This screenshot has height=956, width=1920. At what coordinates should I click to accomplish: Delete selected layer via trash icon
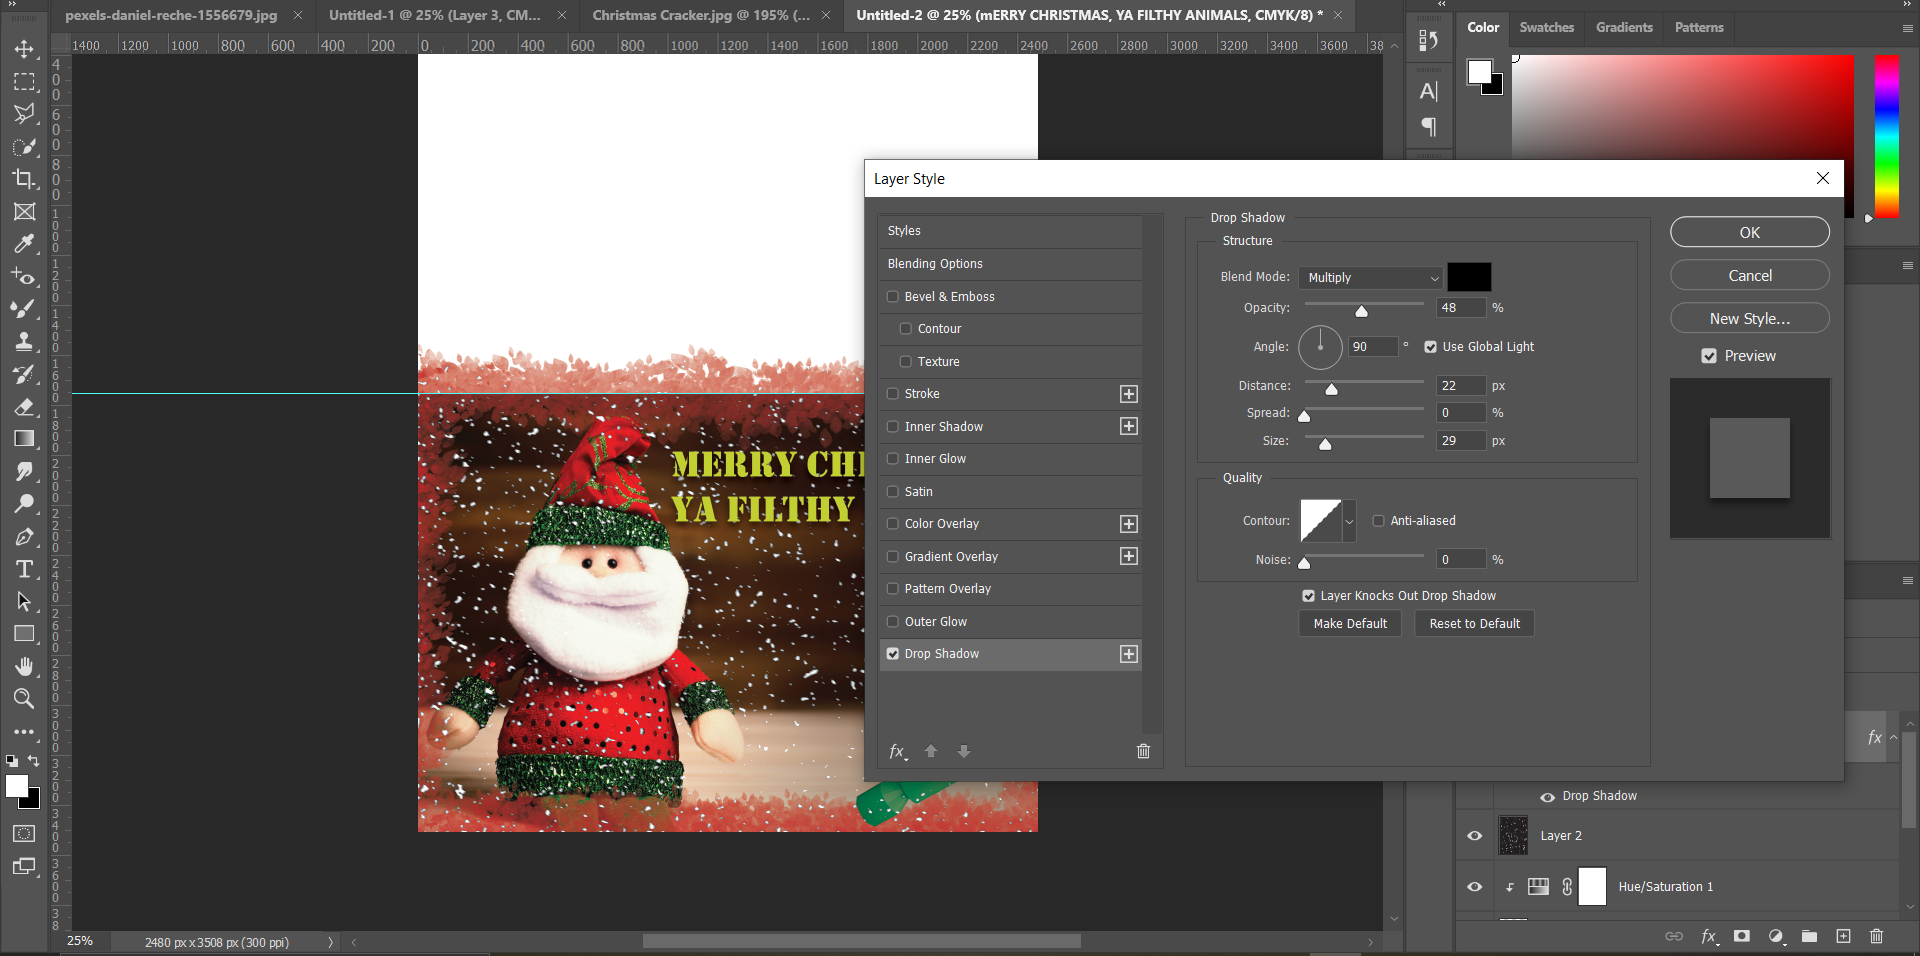1876,937
